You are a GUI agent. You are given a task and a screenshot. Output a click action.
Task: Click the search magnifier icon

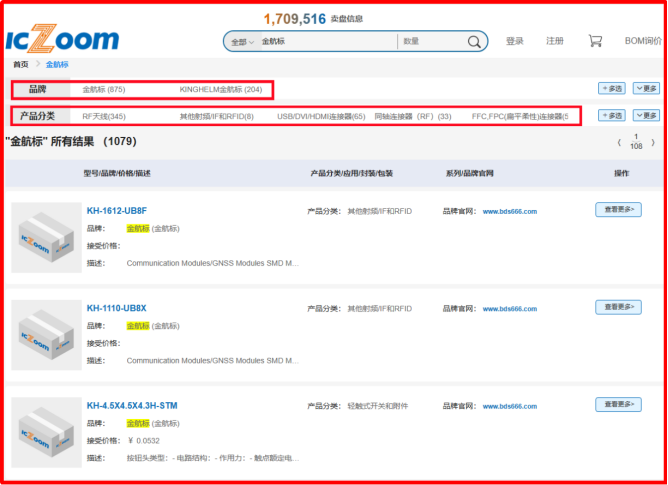coord(474,42)
